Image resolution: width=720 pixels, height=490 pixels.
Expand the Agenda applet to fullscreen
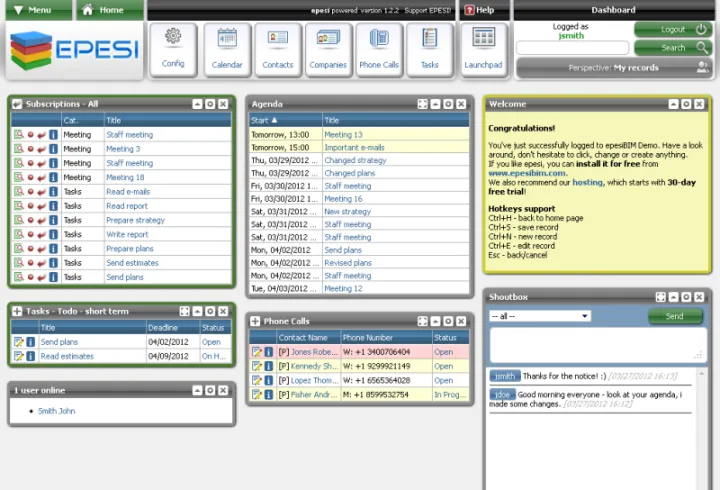[x=422, y=104]
